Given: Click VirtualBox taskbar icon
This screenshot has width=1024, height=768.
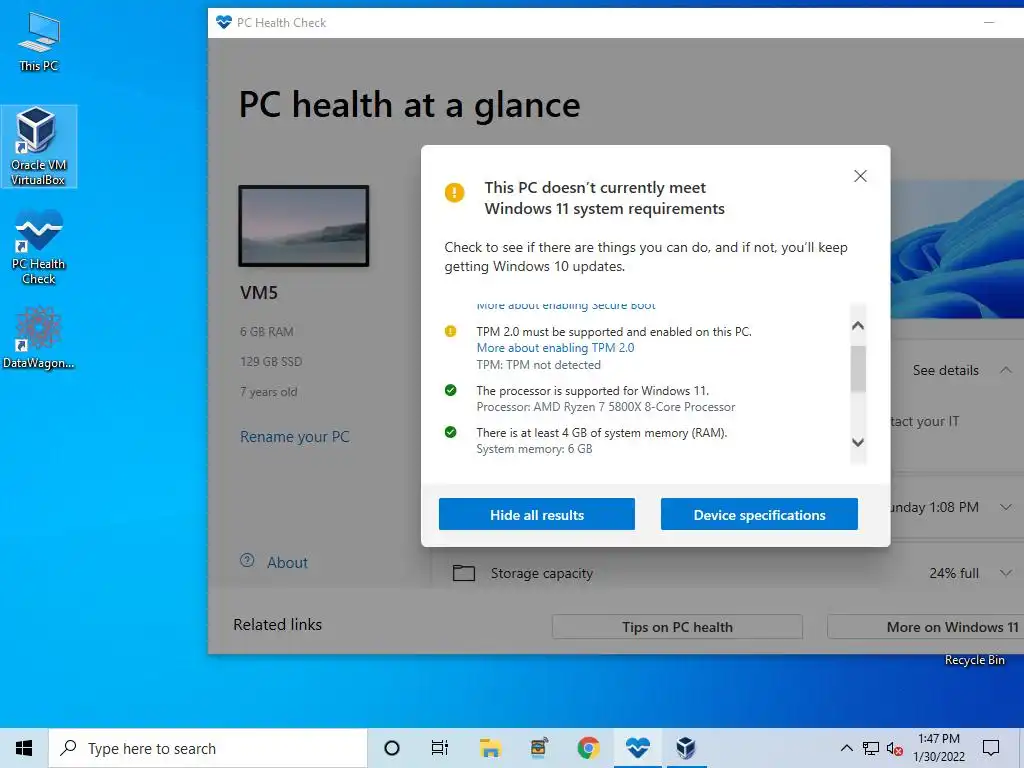Looking at the screenshot, I should point(686,748).
